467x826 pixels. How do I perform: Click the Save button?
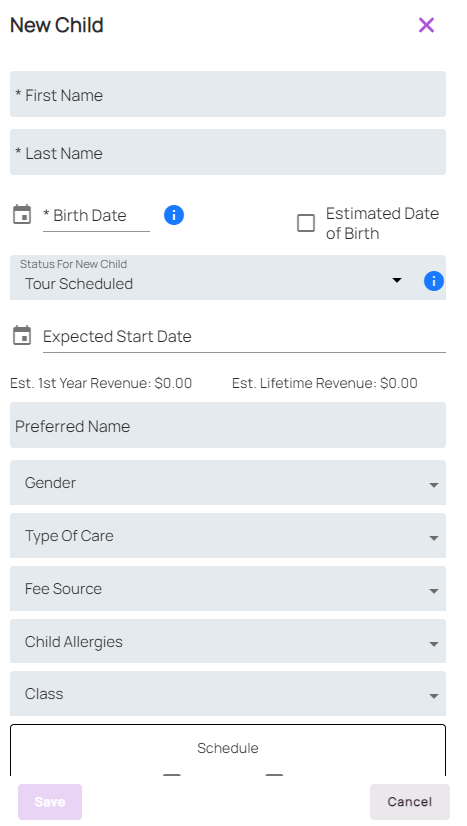[x=50, y=802]
